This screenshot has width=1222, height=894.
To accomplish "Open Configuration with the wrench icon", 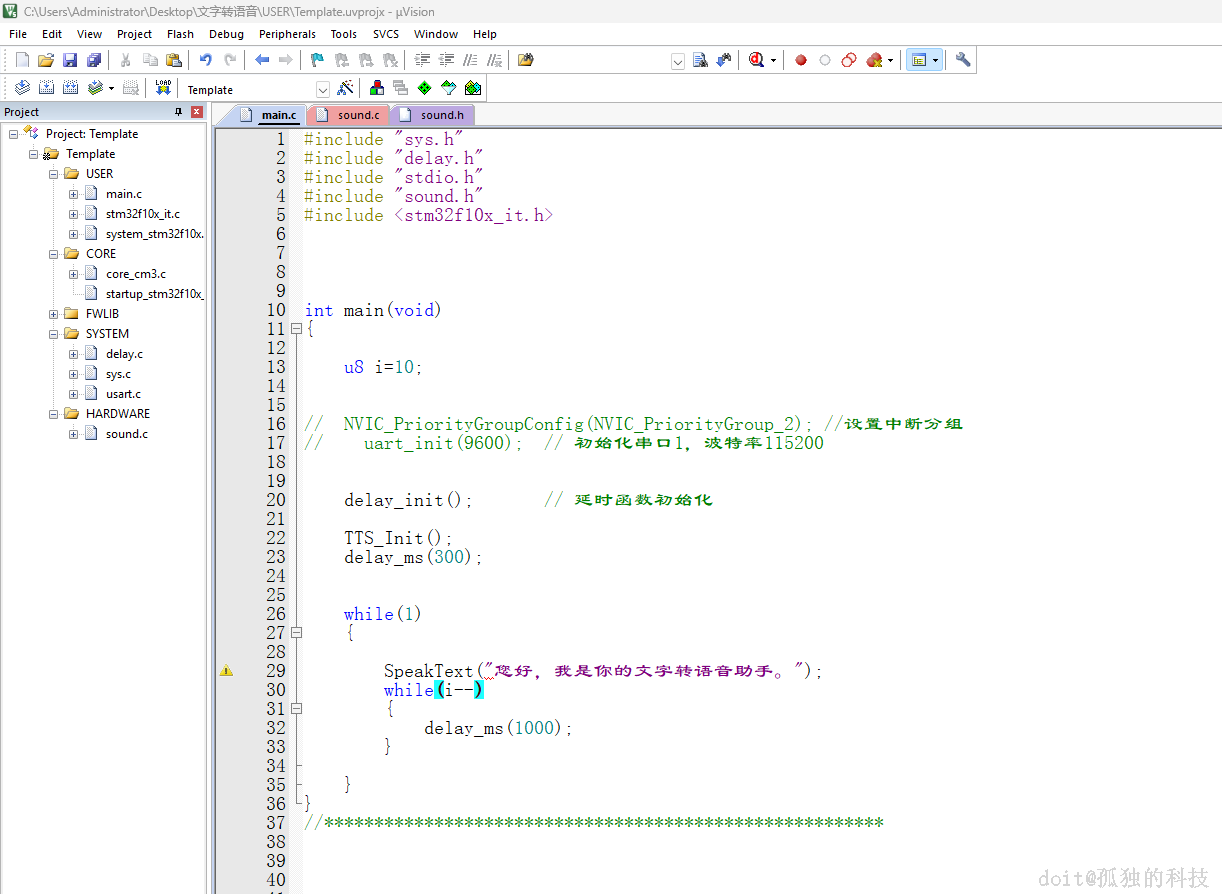I will pyautogui.click(x=963, y=60).
